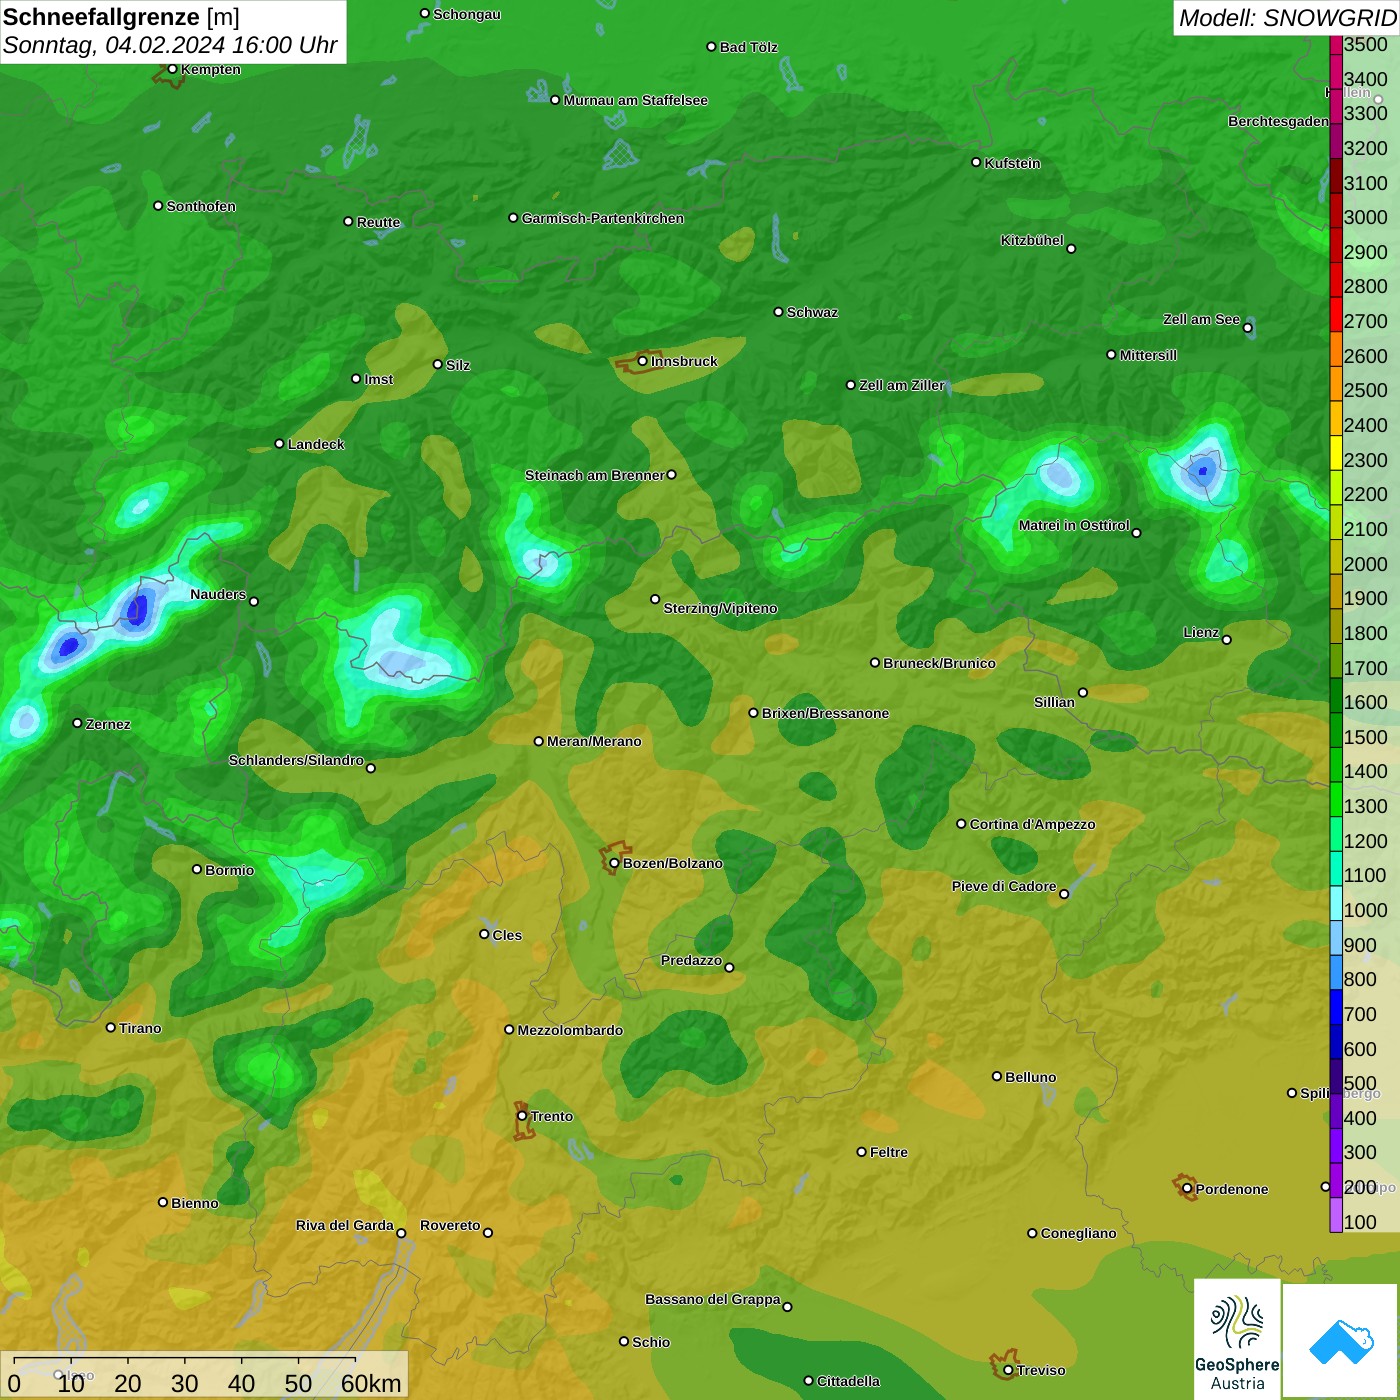Screen dimensions: 1400x1400
Task: Click the Nauders marker dot
Action: click(x=254, y=602)
